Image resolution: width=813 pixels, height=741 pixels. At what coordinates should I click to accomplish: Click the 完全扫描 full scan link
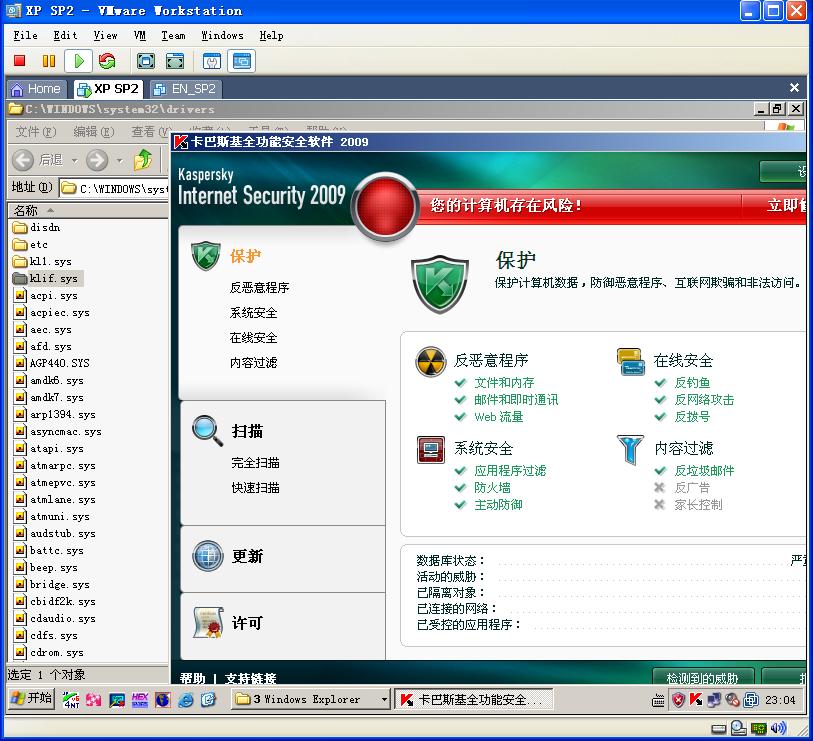255,463
